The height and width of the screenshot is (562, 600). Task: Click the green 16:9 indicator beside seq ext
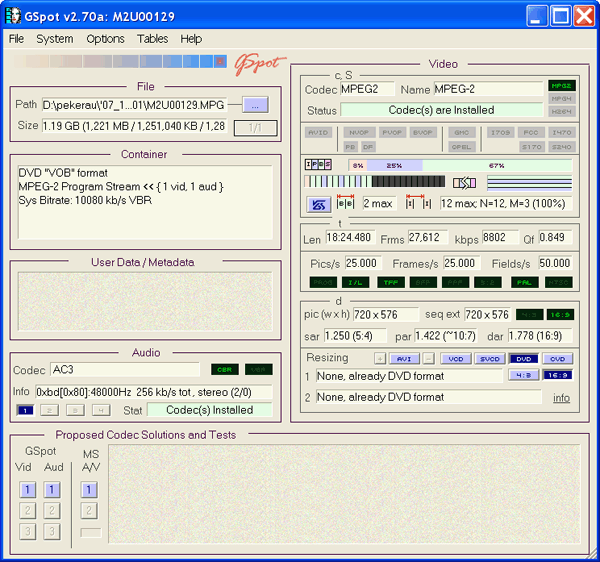560,315
